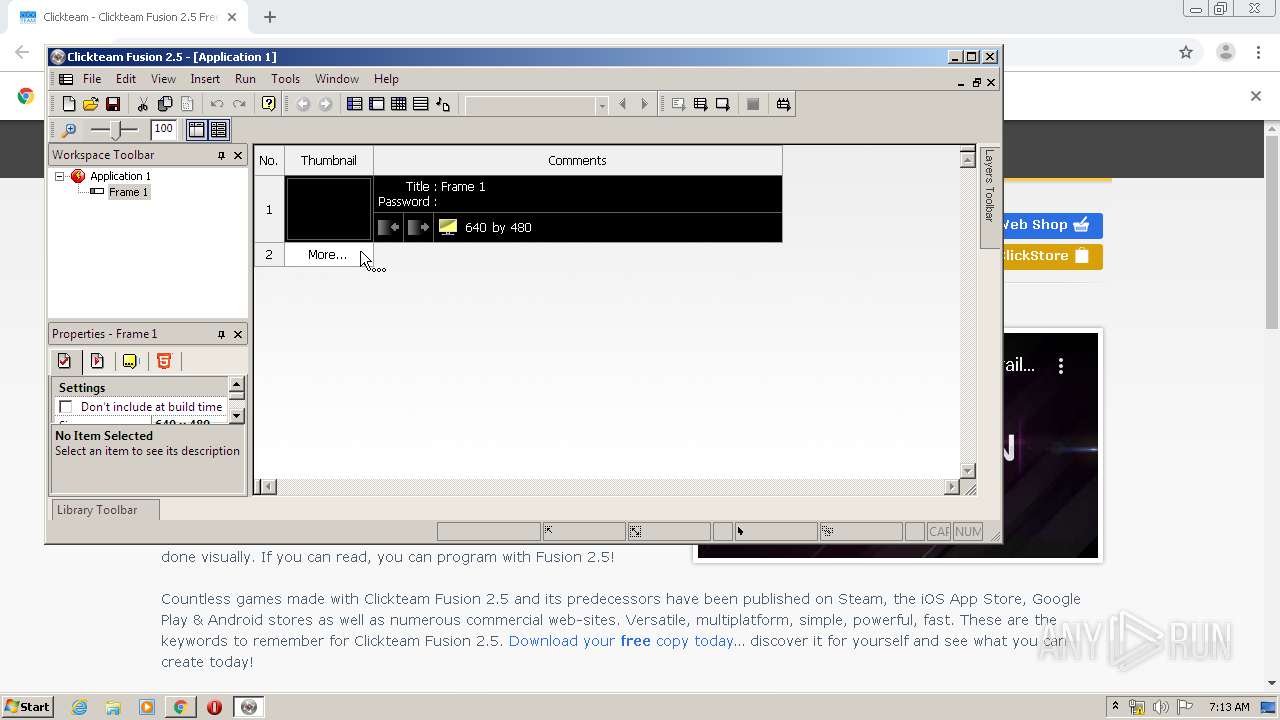Open the Frame Editor icon
Screen dimensions: 1280x720
click(x=377, y=104)
